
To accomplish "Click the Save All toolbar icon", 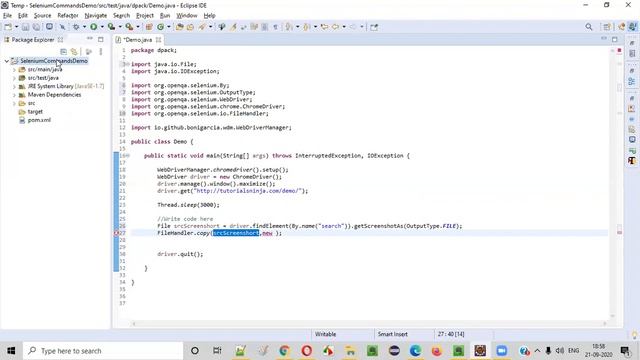I will [36, 27].
